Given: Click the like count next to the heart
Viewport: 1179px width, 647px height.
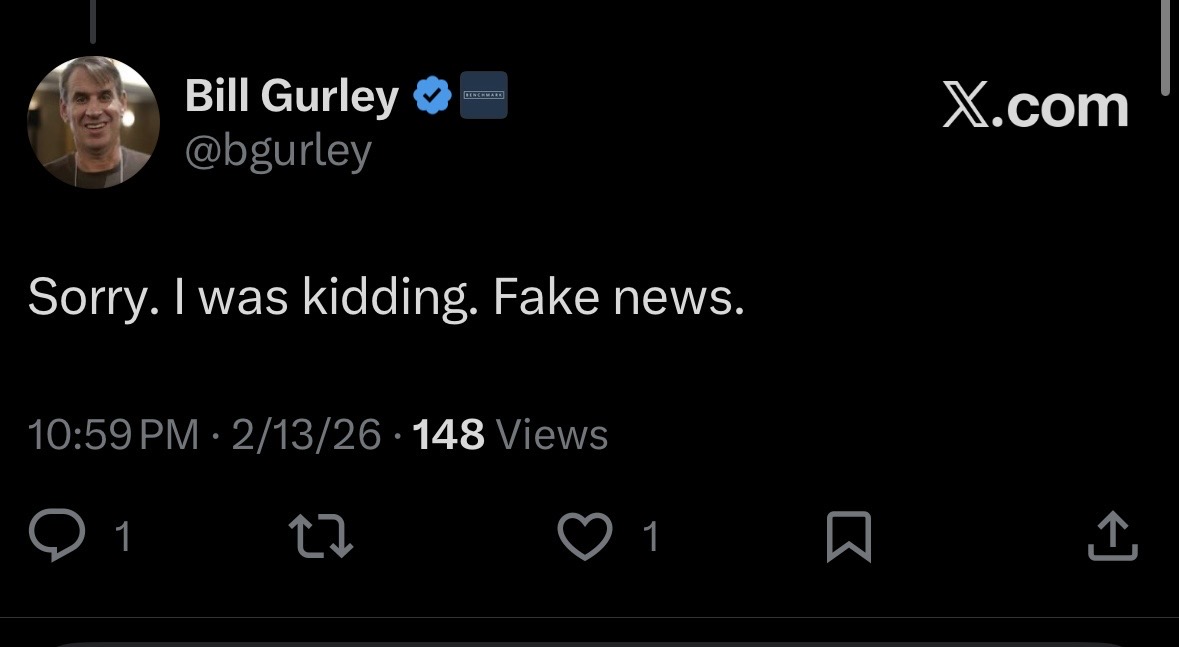Looking at the screenshot, I should 651,538.
